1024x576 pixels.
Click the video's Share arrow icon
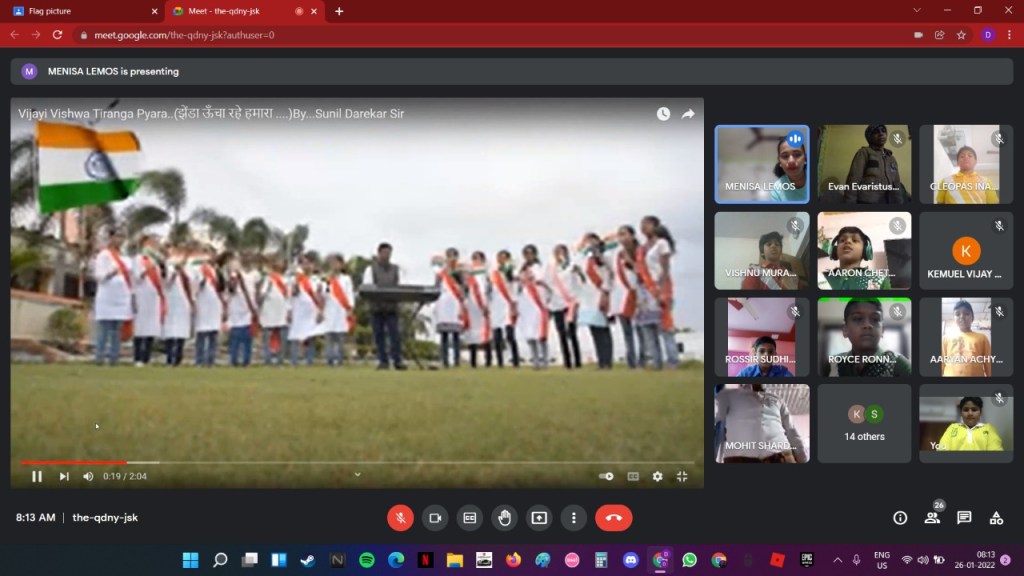(688, 114)
